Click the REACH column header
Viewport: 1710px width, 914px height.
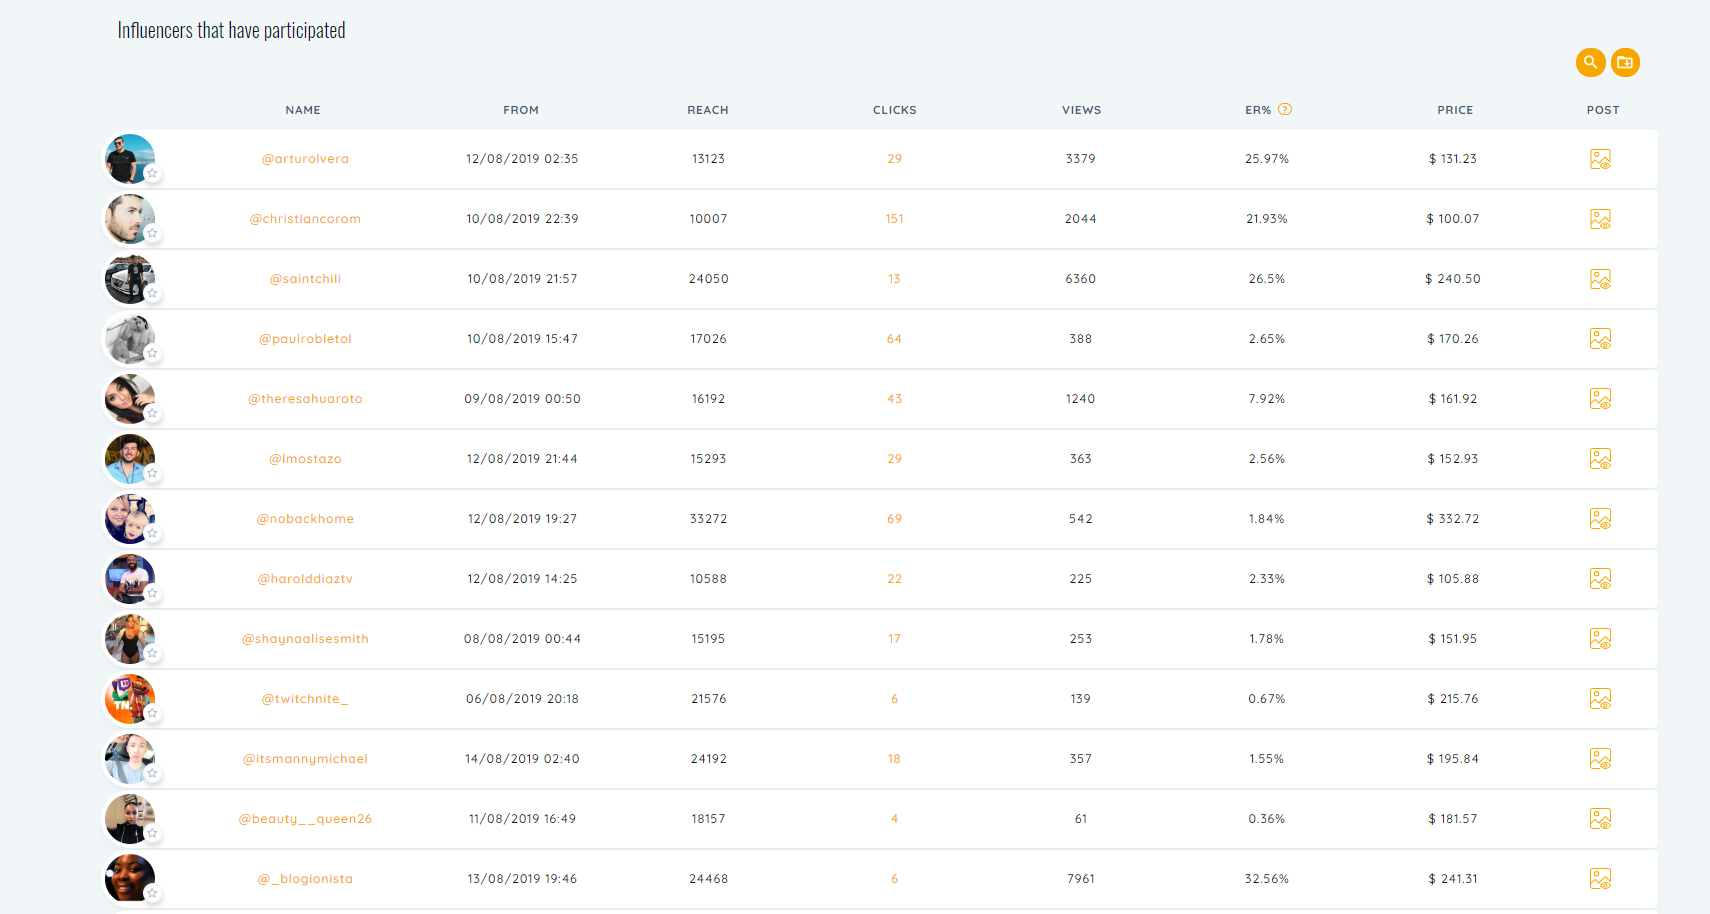(708, 110)
